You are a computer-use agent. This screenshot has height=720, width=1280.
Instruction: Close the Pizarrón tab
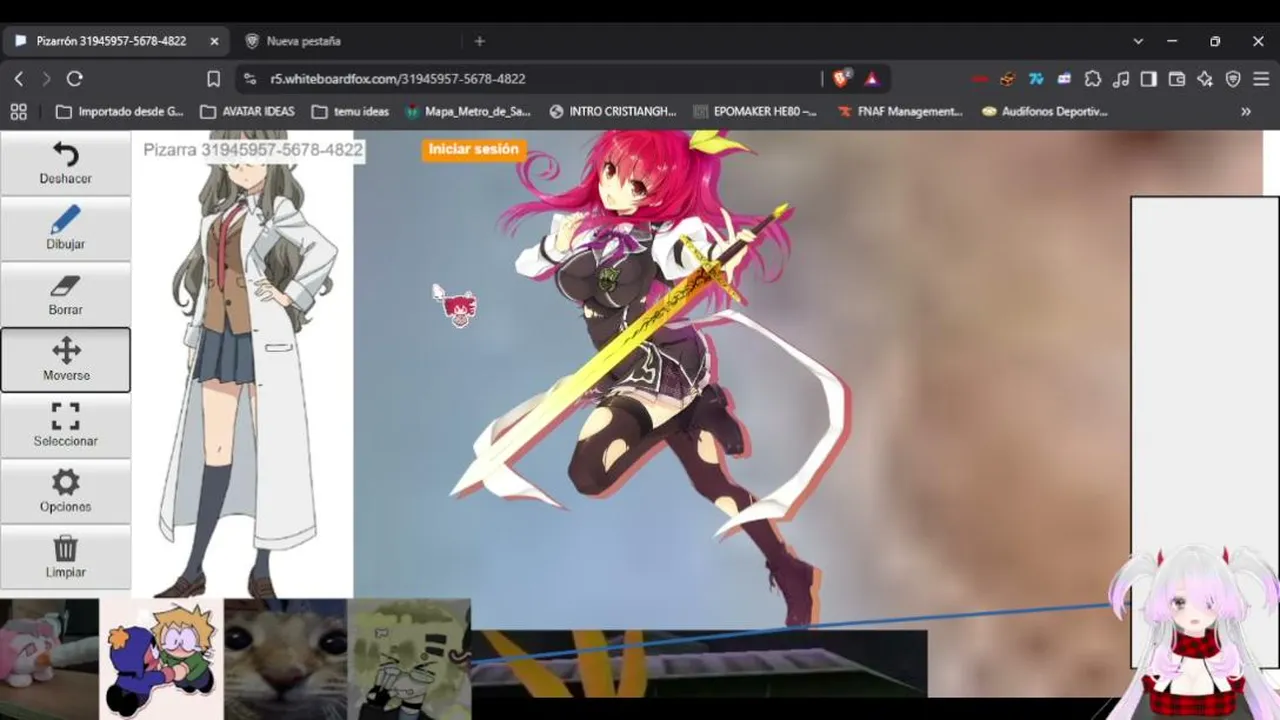214,41
